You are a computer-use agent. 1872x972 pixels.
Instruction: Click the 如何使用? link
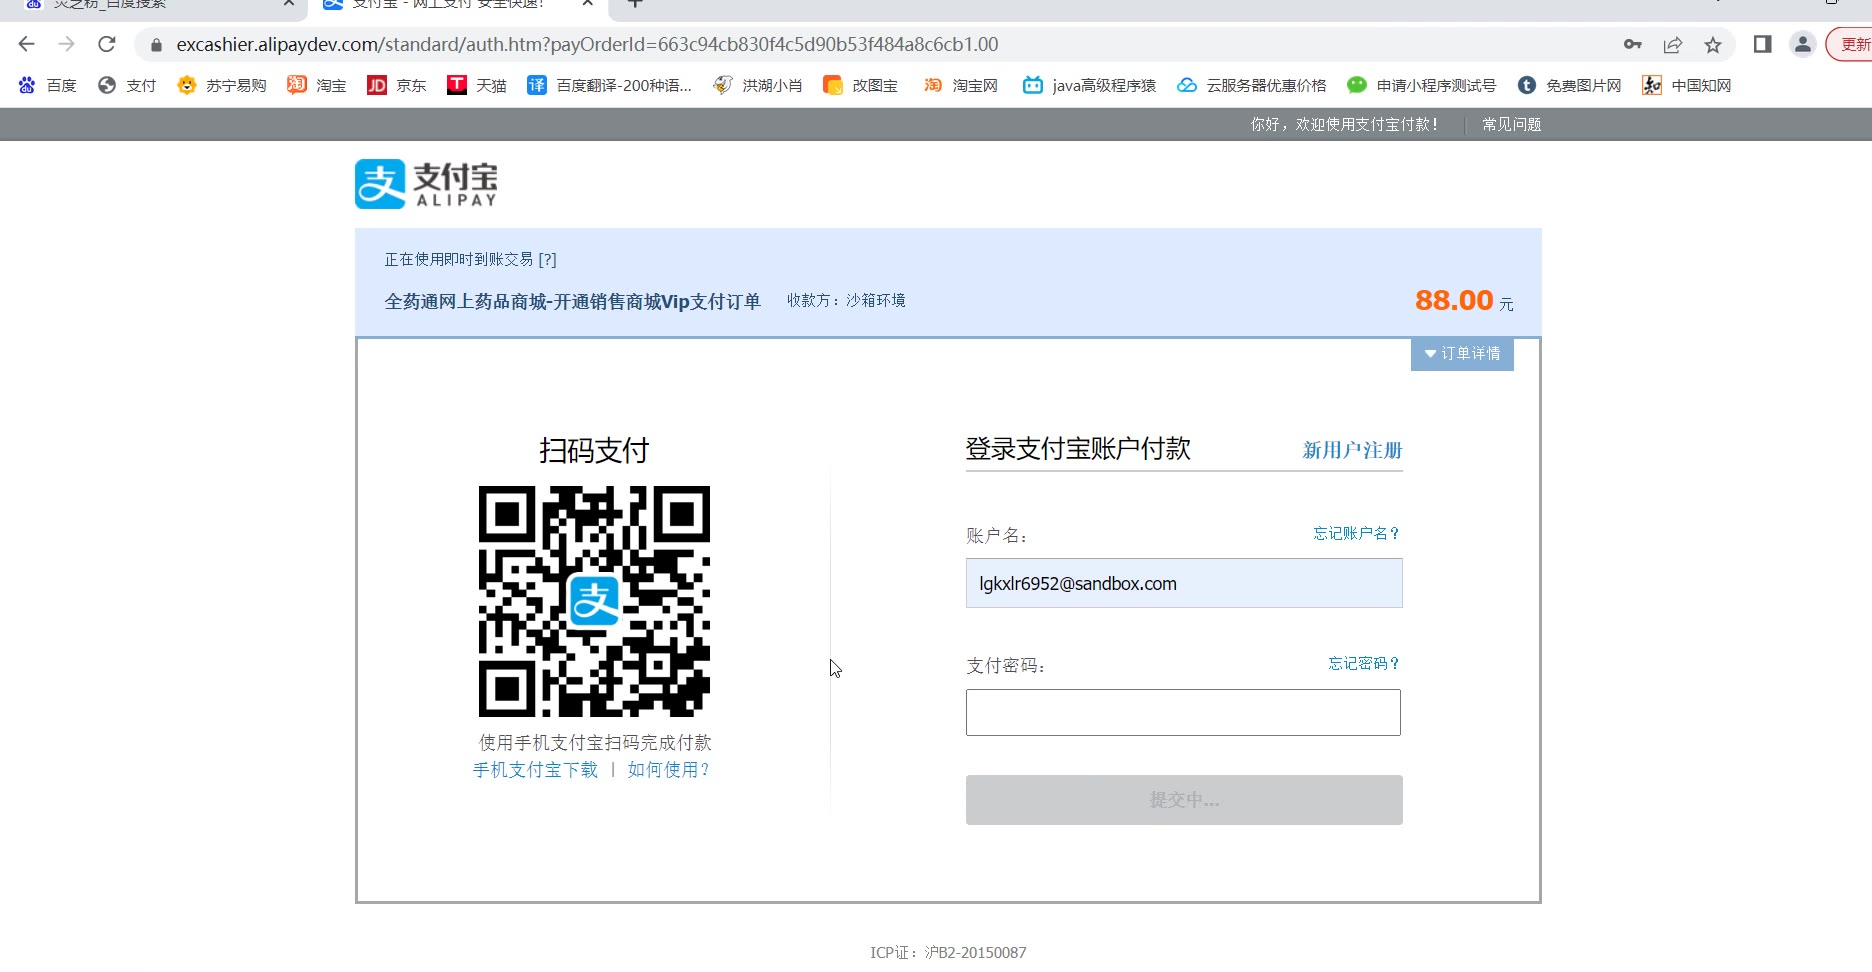tap(668, 769)
